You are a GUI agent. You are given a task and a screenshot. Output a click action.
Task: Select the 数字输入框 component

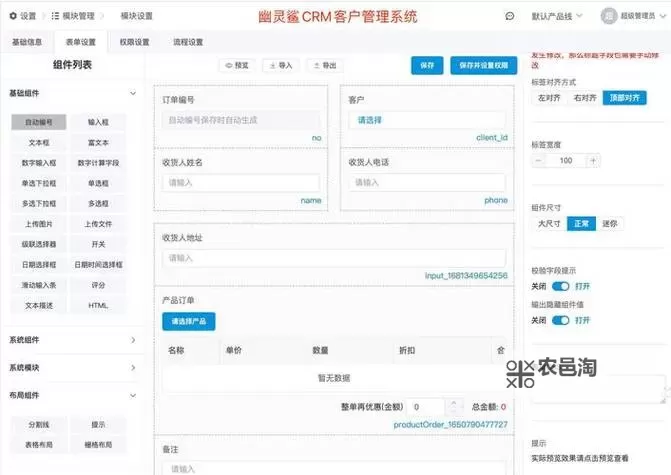point(39,163)
